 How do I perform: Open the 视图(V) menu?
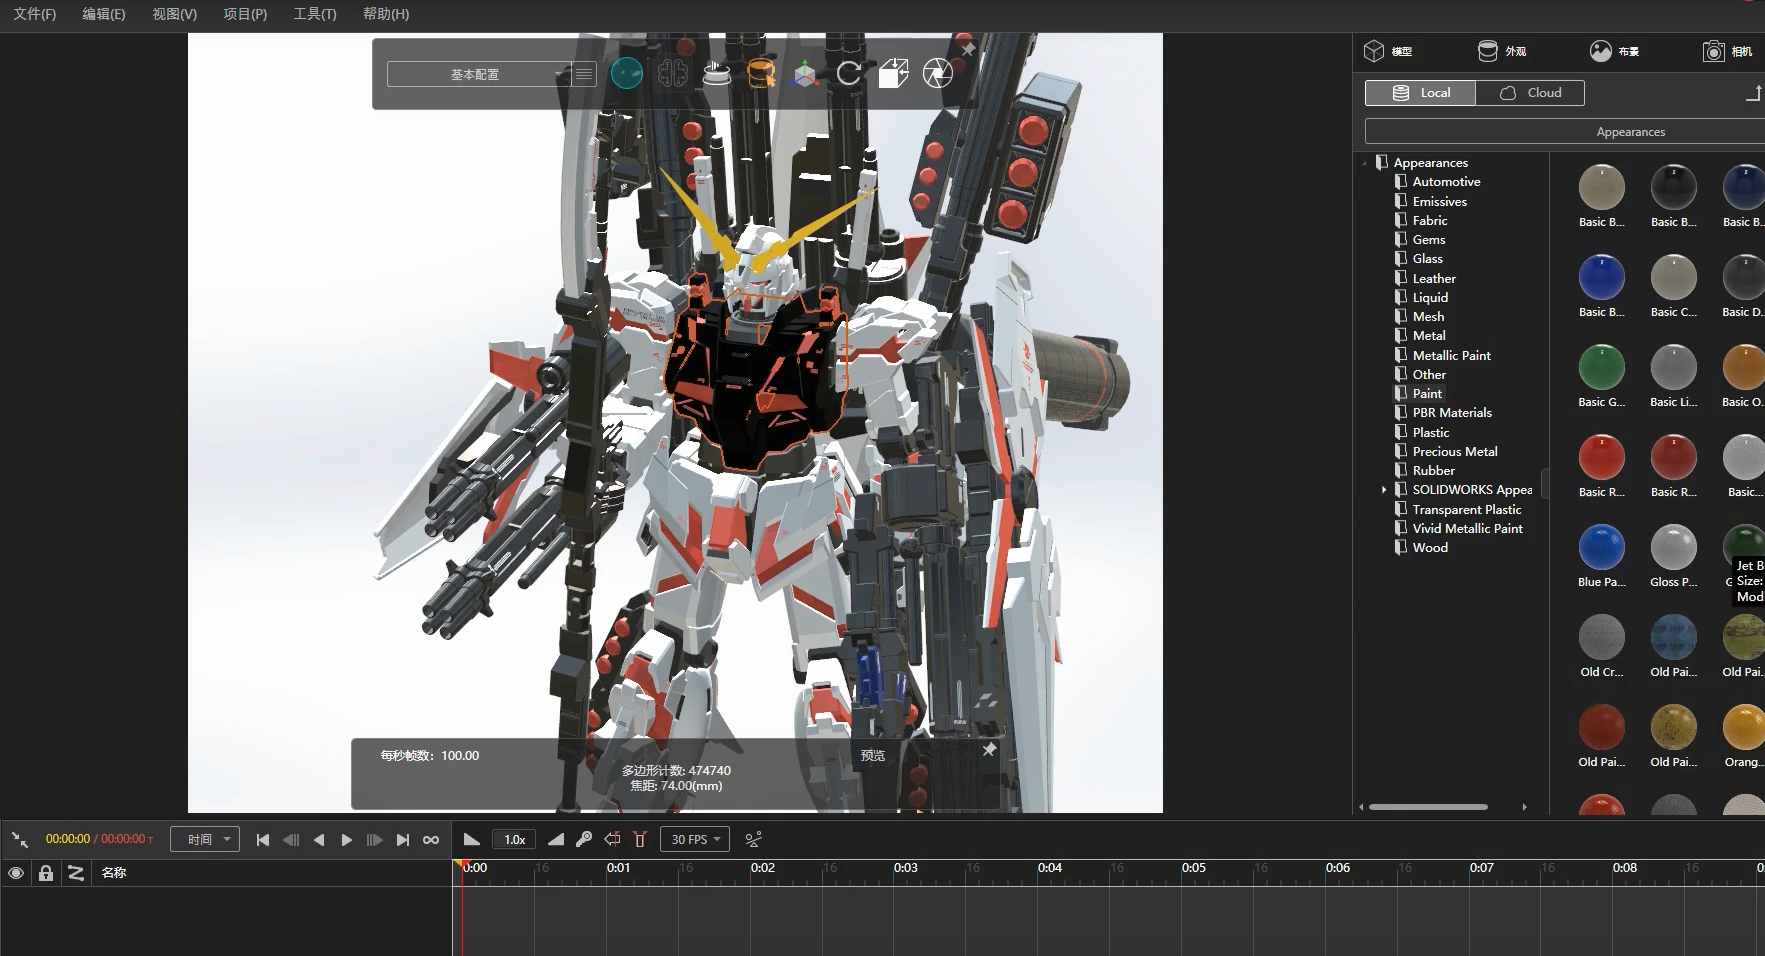175,14
